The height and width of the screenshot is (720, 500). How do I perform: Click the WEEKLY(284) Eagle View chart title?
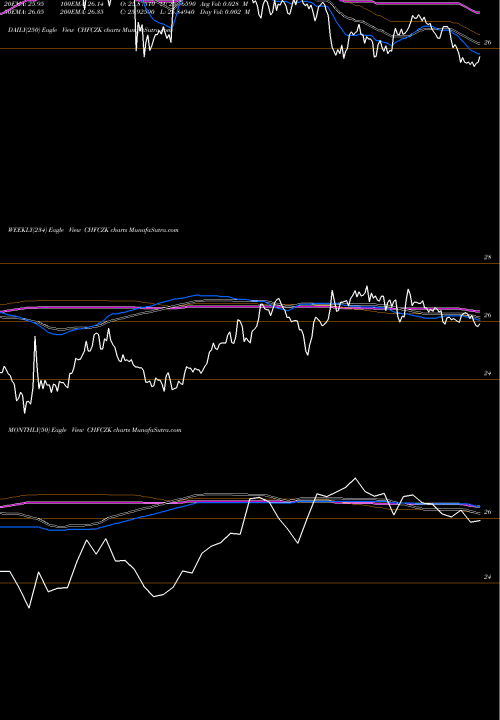pos(93,230)
